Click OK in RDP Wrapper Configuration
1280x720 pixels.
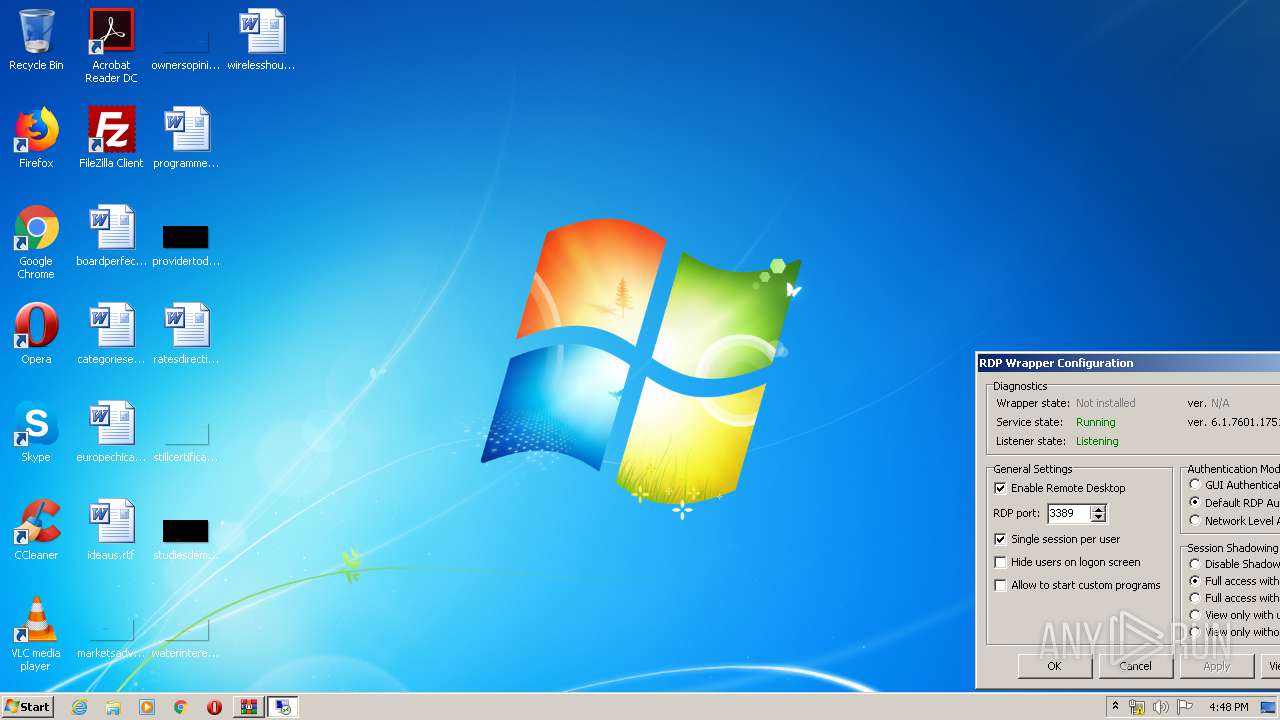pyautogui.click(x=1054, y=666)
